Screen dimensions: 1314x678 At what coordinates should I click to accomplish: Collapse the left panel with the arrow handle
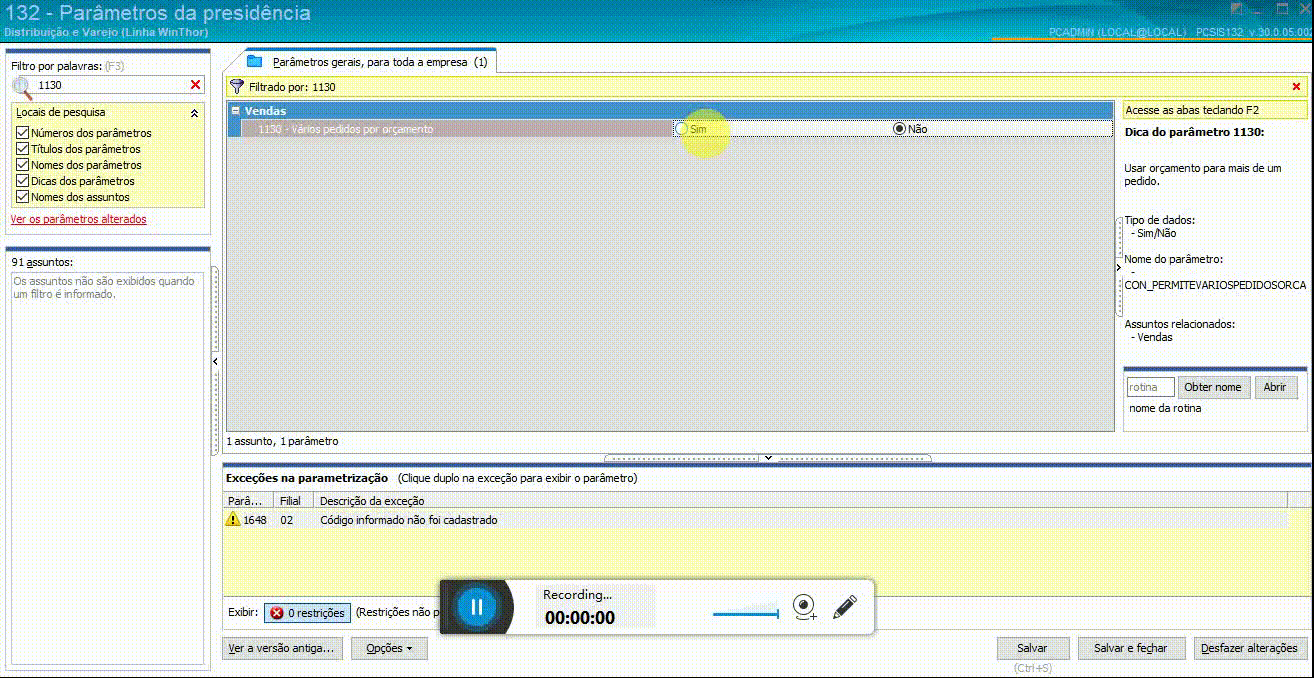click(215, 361)
